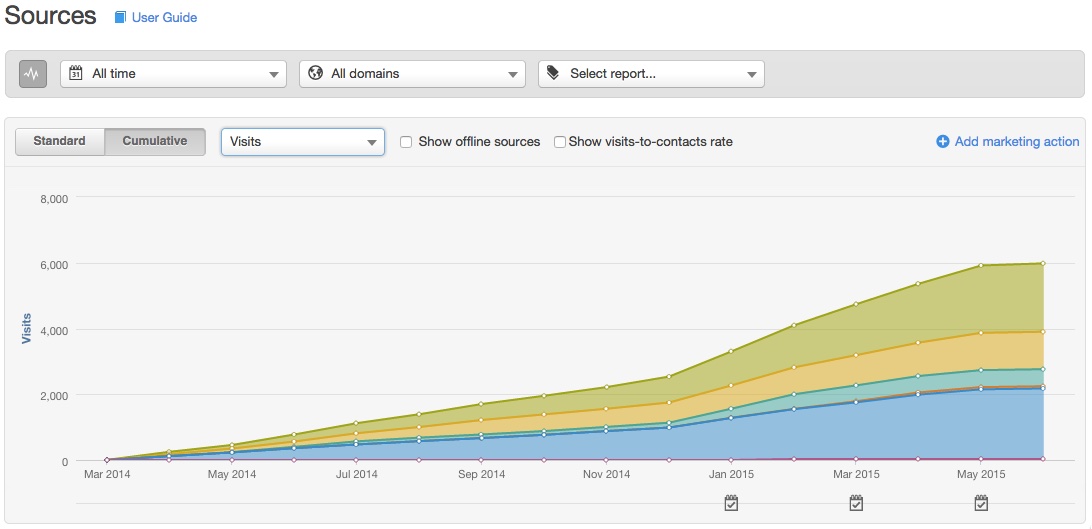The height and width of the screenshot is (529, 1092).
Task: Click the tag icon in Select report box
Action: pyautogui.click(x=553, y=73)
